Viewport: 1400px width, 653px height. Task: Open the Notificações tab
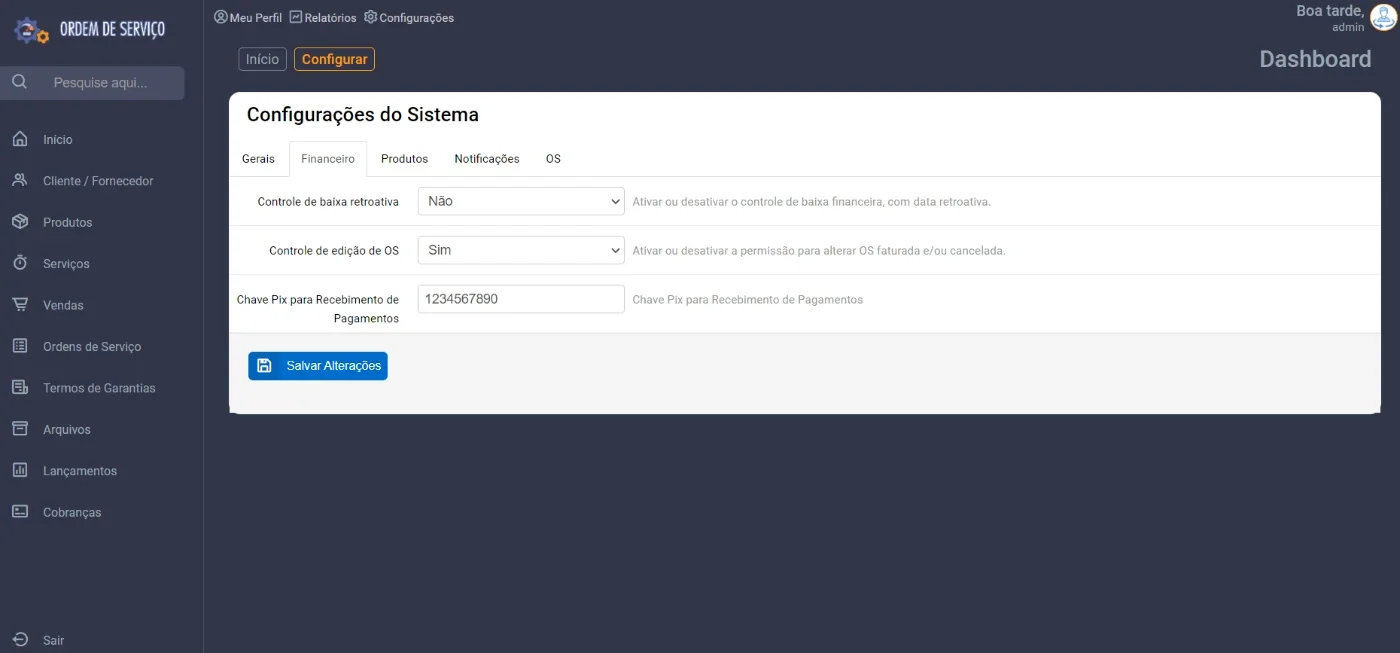pos(487,159)
